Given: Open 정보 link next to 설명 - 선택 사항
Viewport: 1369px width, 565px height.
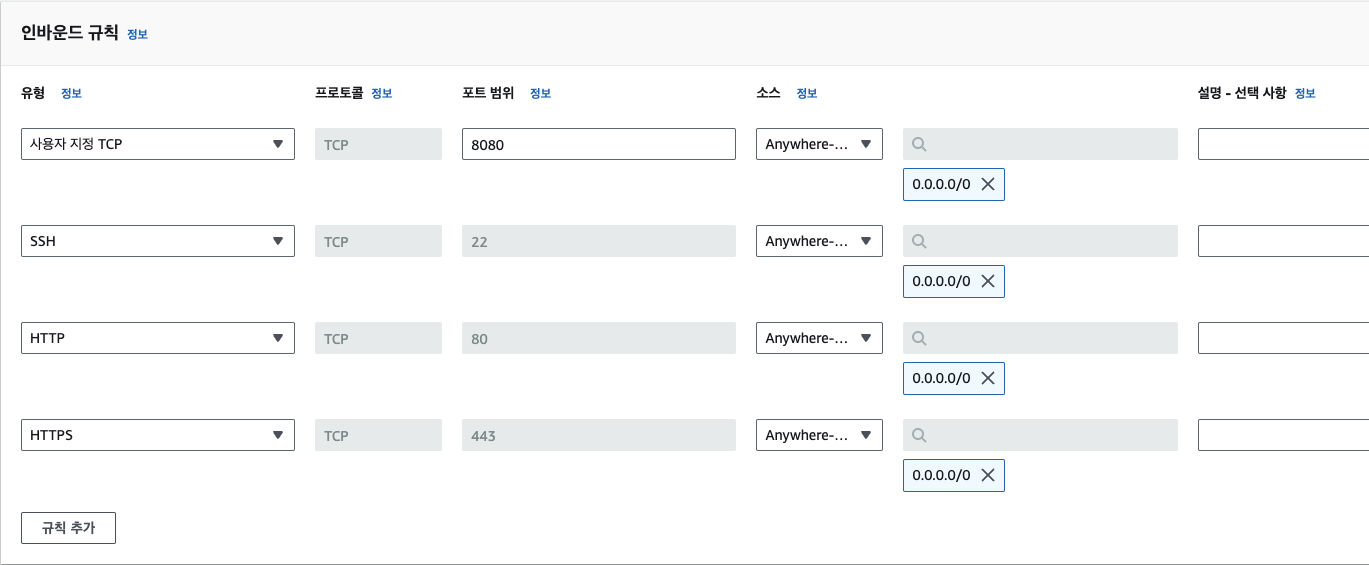Looking at the screenshot, I should pyautogui.click(x=1305, y=93).
